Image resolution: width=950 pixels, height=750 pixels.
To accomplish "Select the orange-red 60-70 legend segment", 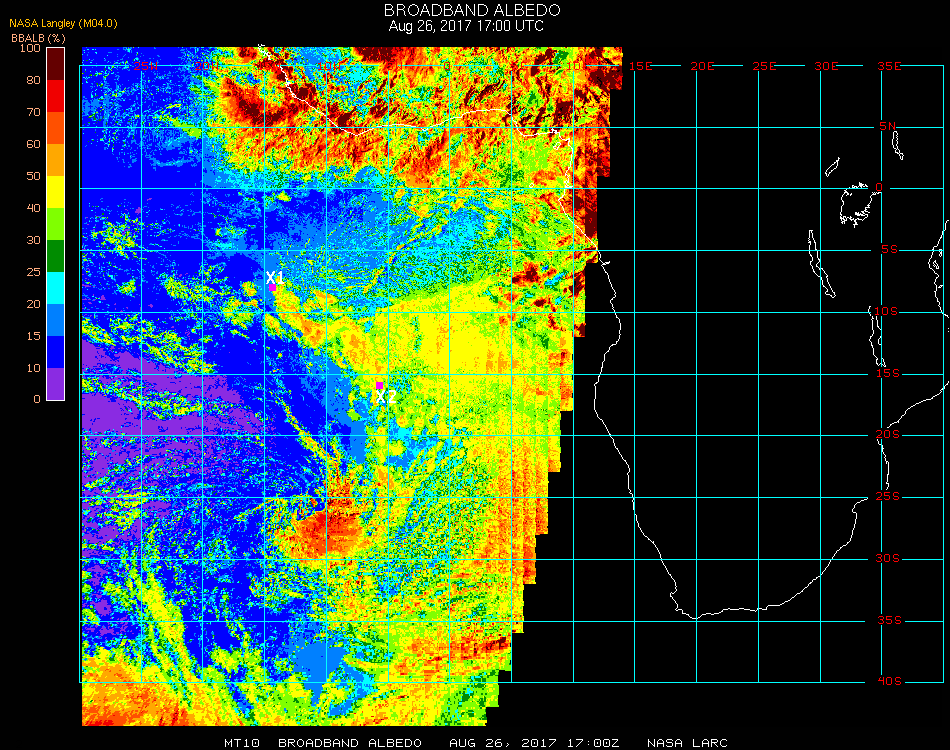I will point(56,128).
